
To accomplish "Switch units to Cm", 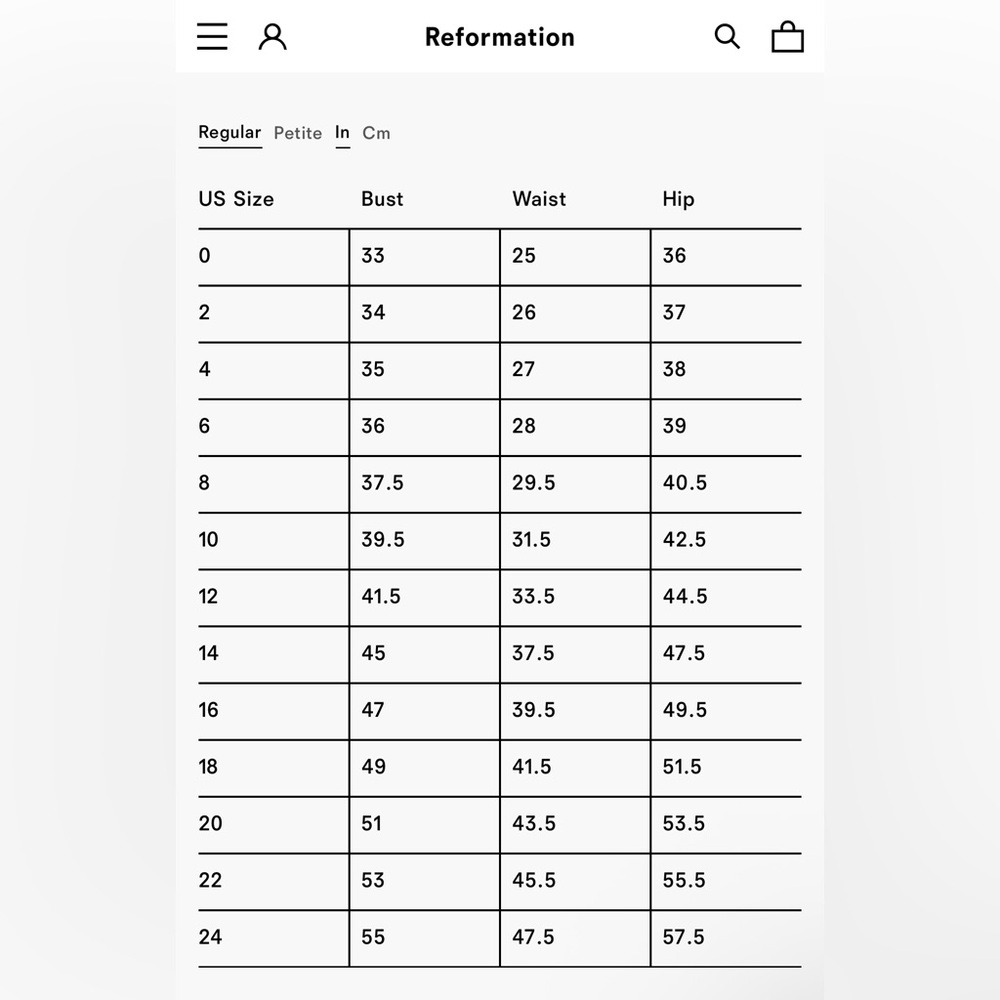I will pos(376,133).
